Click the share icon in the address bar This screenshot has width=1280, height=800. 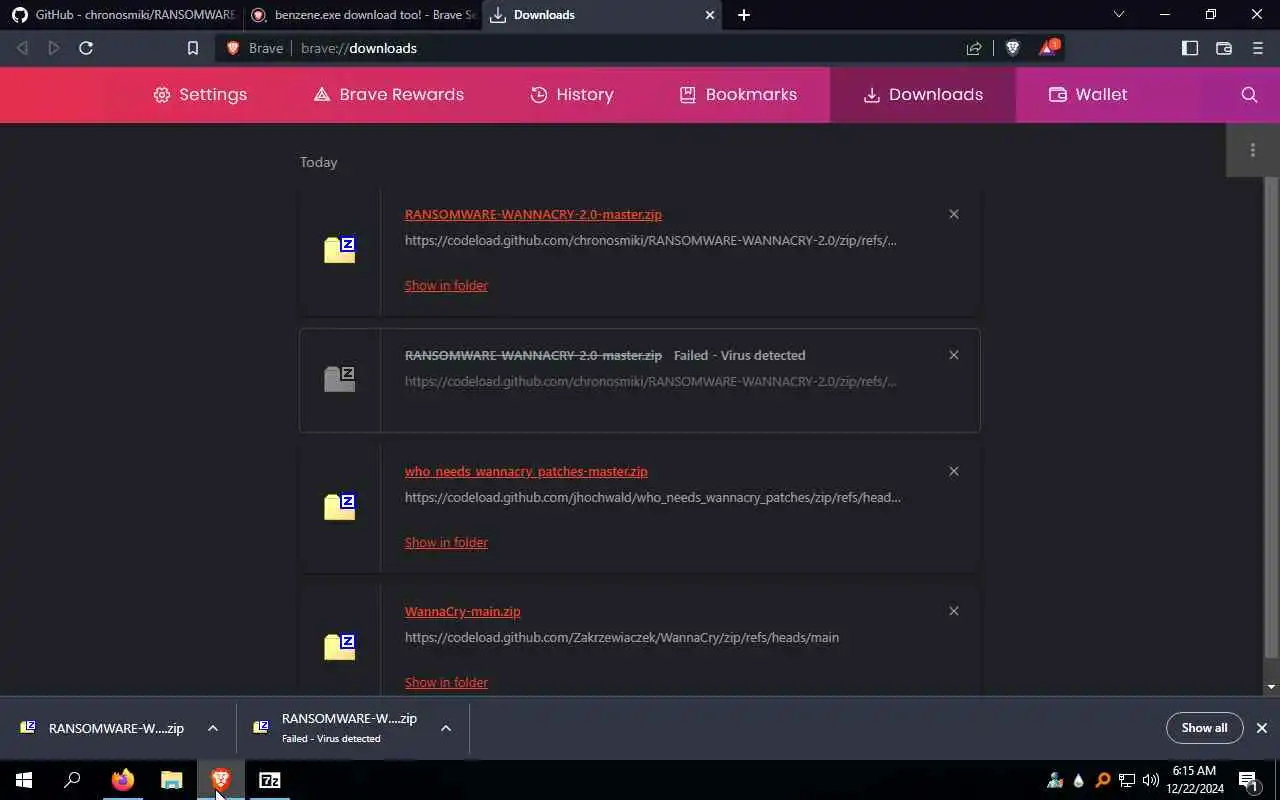coord(974,48)
